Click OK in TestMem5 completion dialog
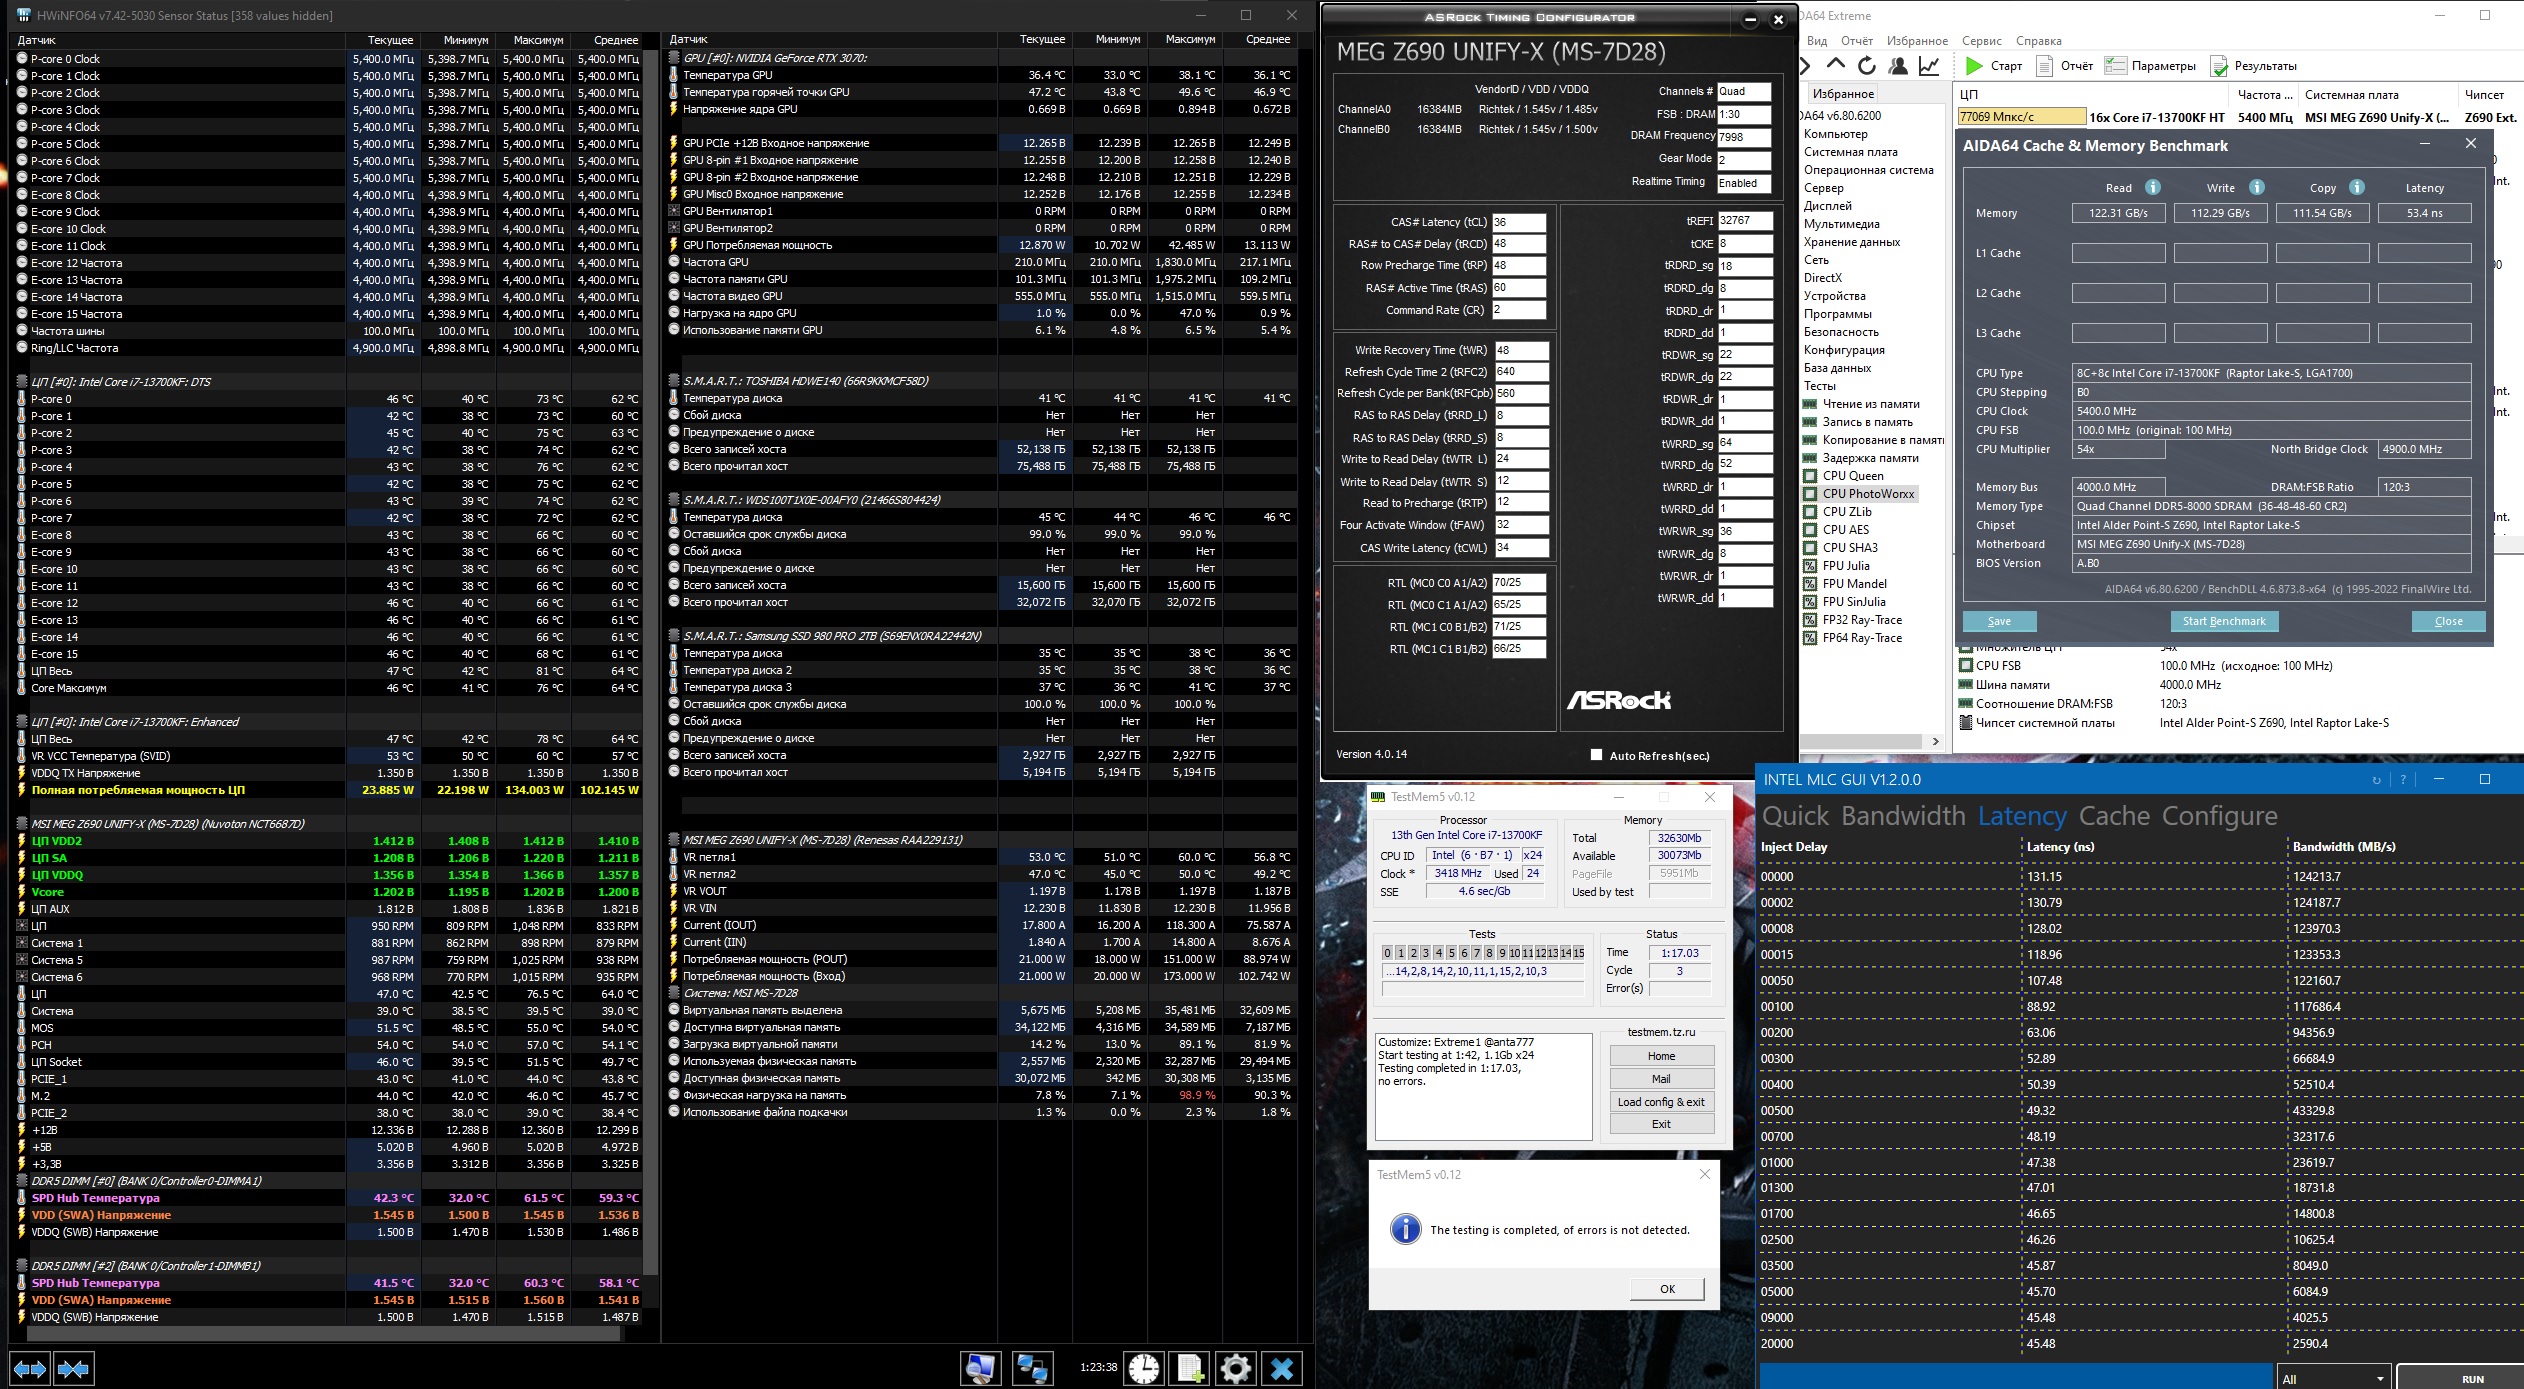This screenshot has width=2524, height=1389. coord(1667,1289)
